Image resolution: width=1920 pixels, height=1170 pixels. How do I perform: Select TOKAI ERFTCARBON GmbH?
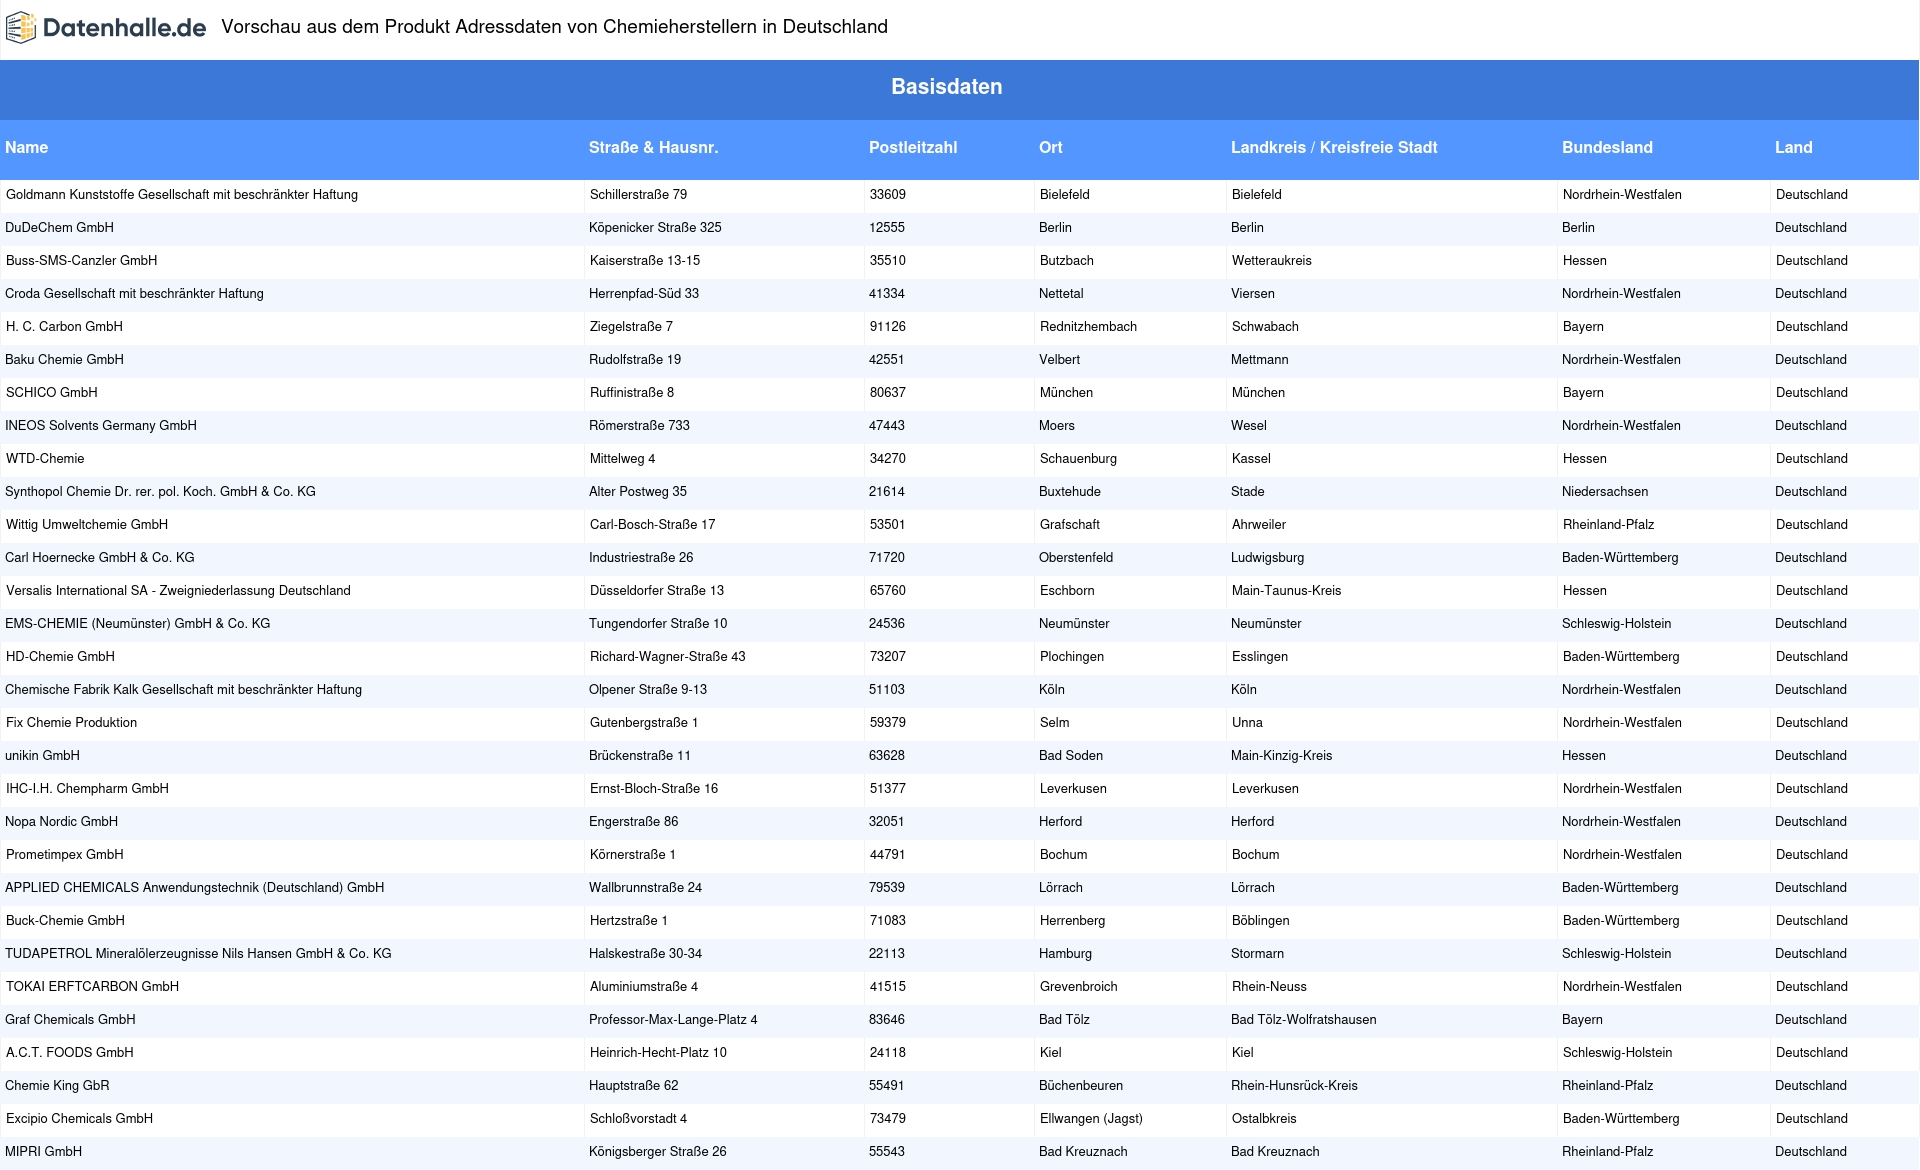coord(92,987)
